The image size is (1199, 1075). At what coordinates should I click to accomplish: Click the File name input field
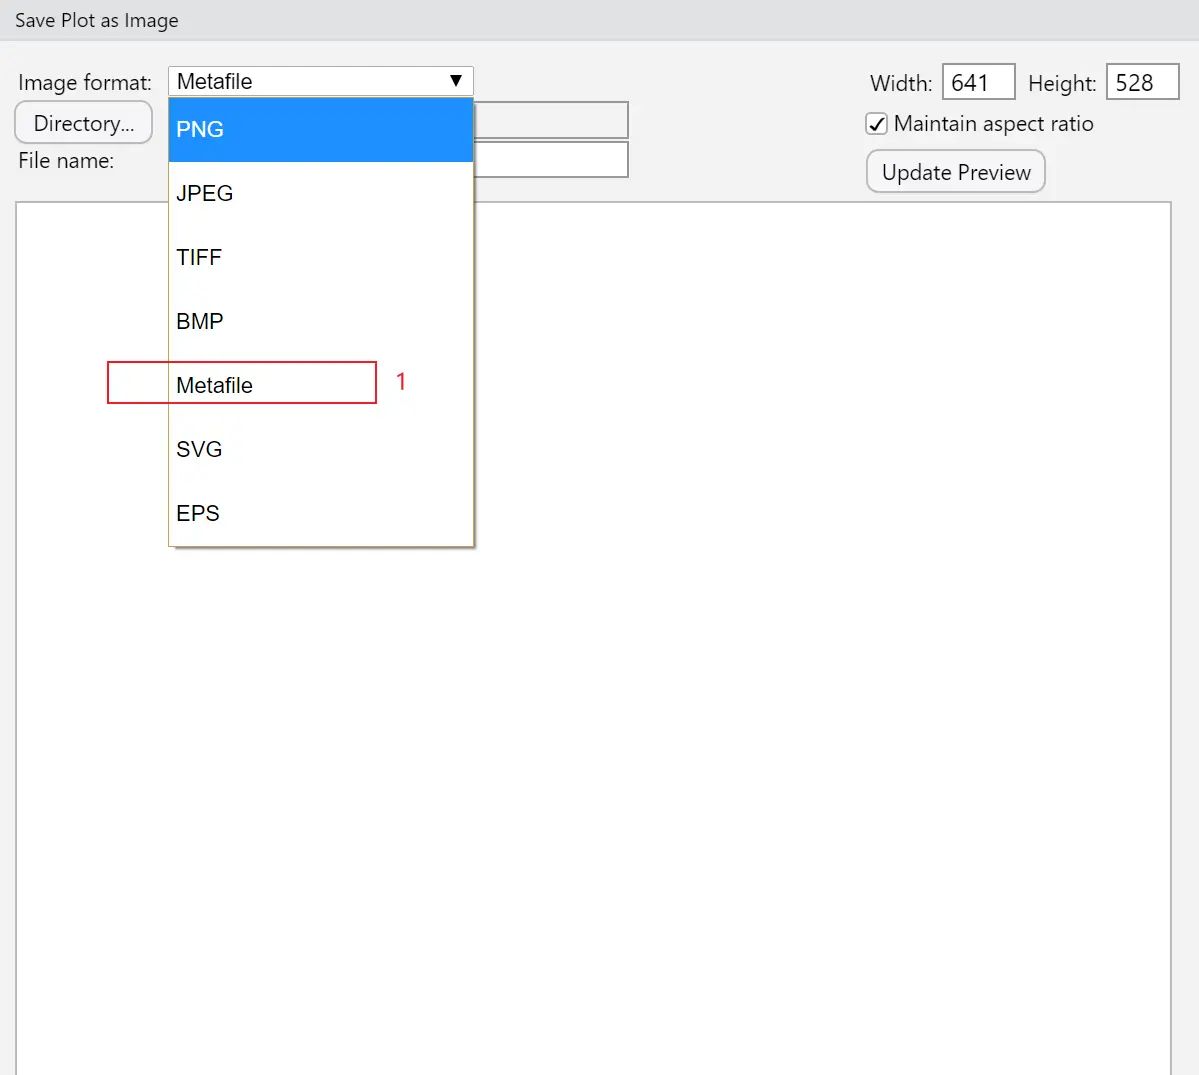(x=551, y=160)
